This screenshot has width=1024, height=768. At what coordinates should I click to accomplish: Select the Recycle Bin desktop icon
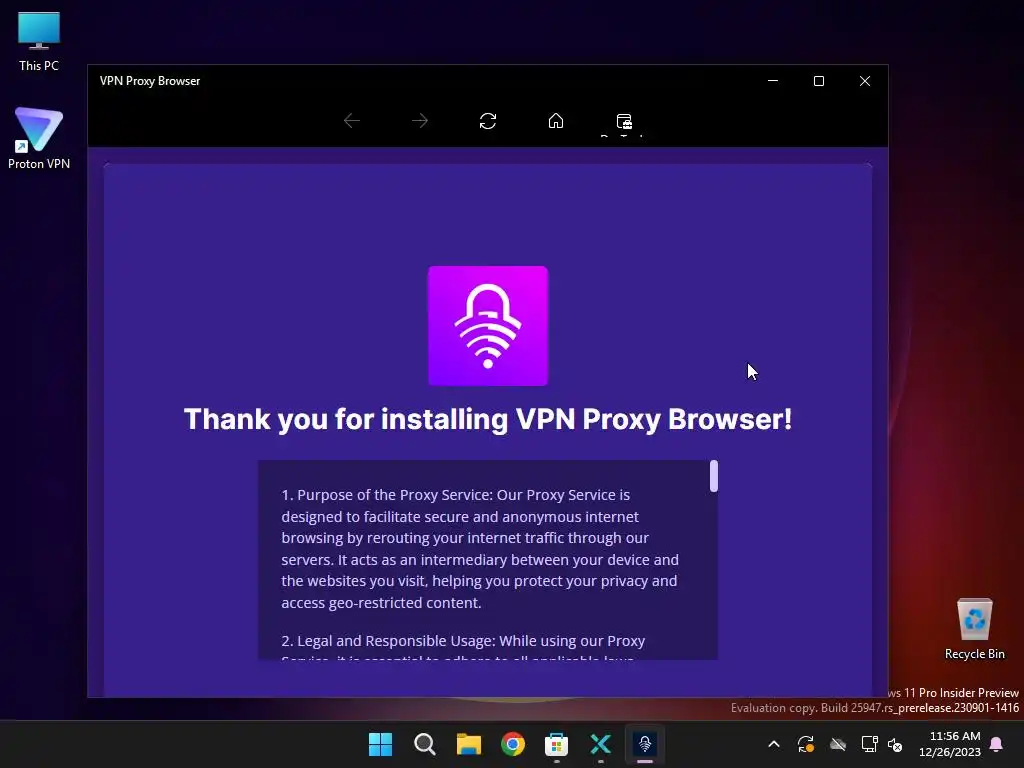tap(974, 629)
